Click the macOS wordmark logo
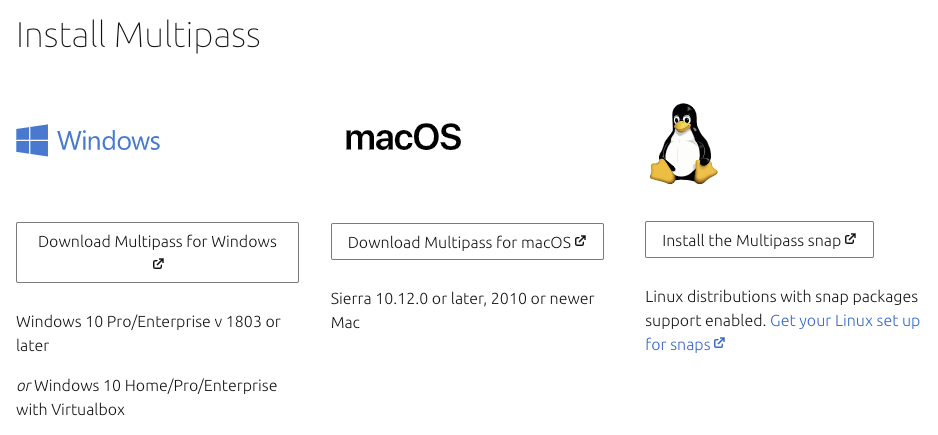The height and width of the screenshot is (435, 938). click(x=403, y=138)
